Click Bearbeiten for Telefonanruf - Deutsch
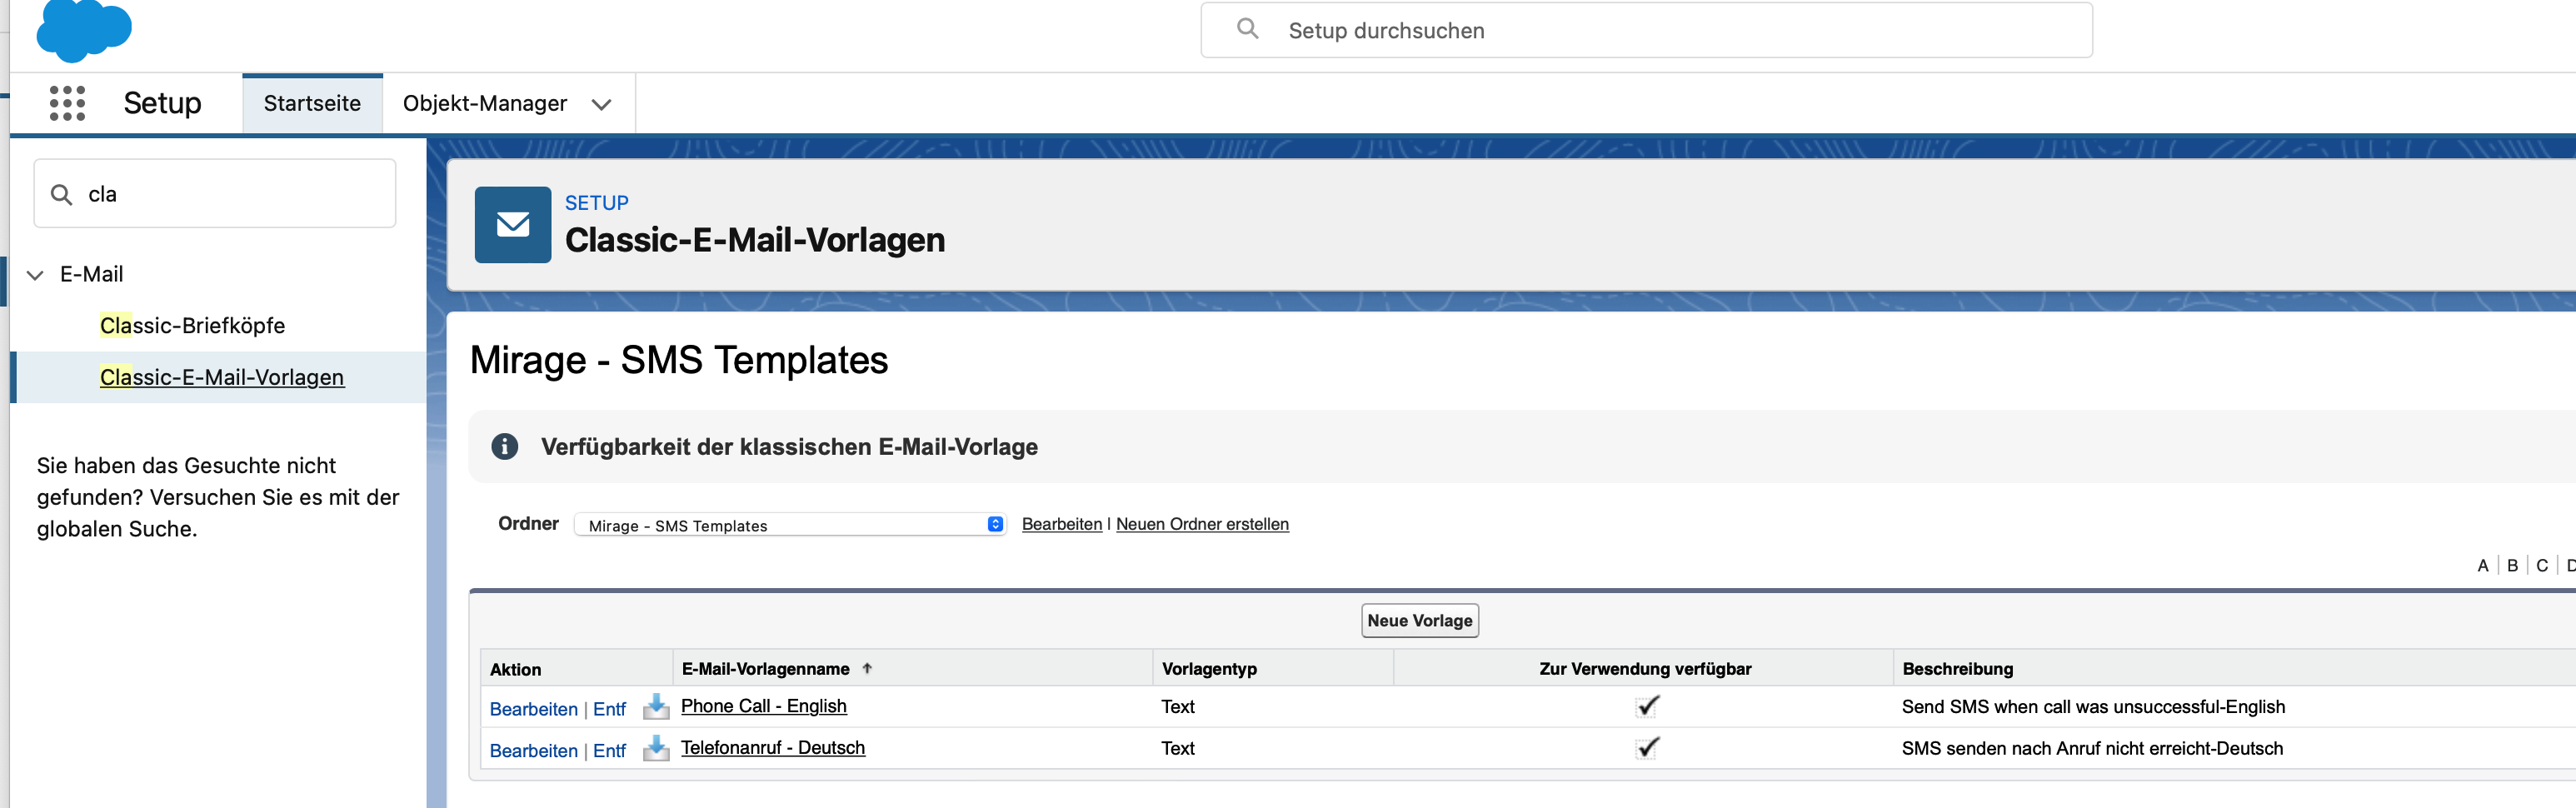 tap(534, 750)
